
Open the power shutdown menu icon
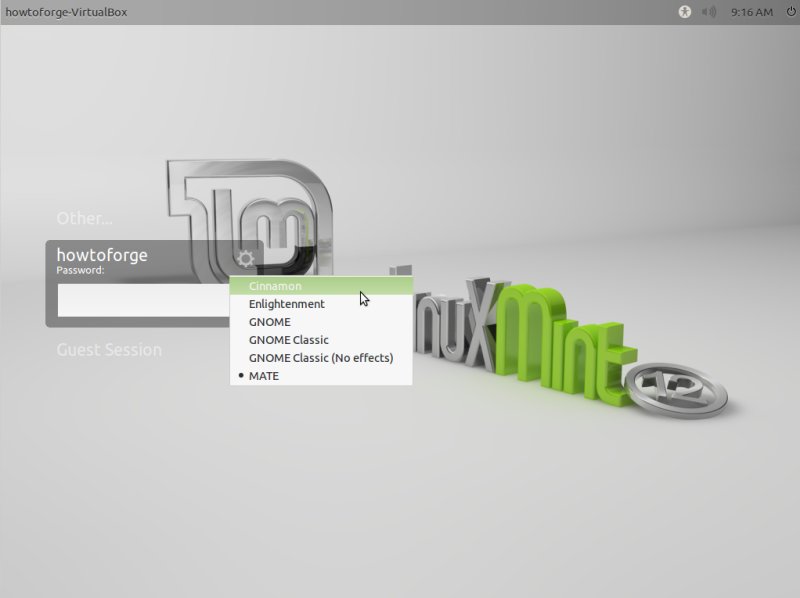(x=791, y=12)
